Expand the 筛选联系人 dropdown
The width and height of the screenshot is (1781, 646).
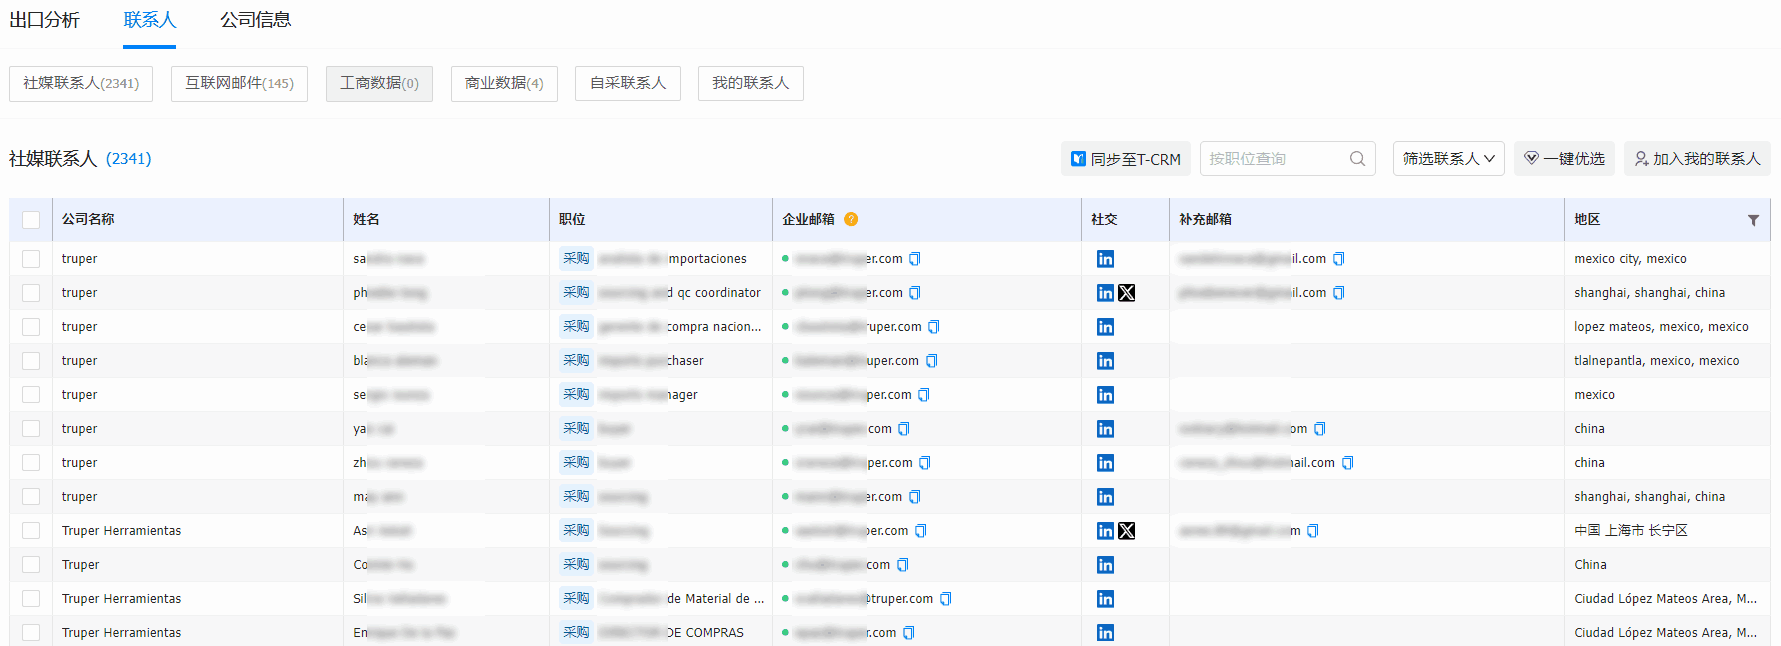(1448, 159)
